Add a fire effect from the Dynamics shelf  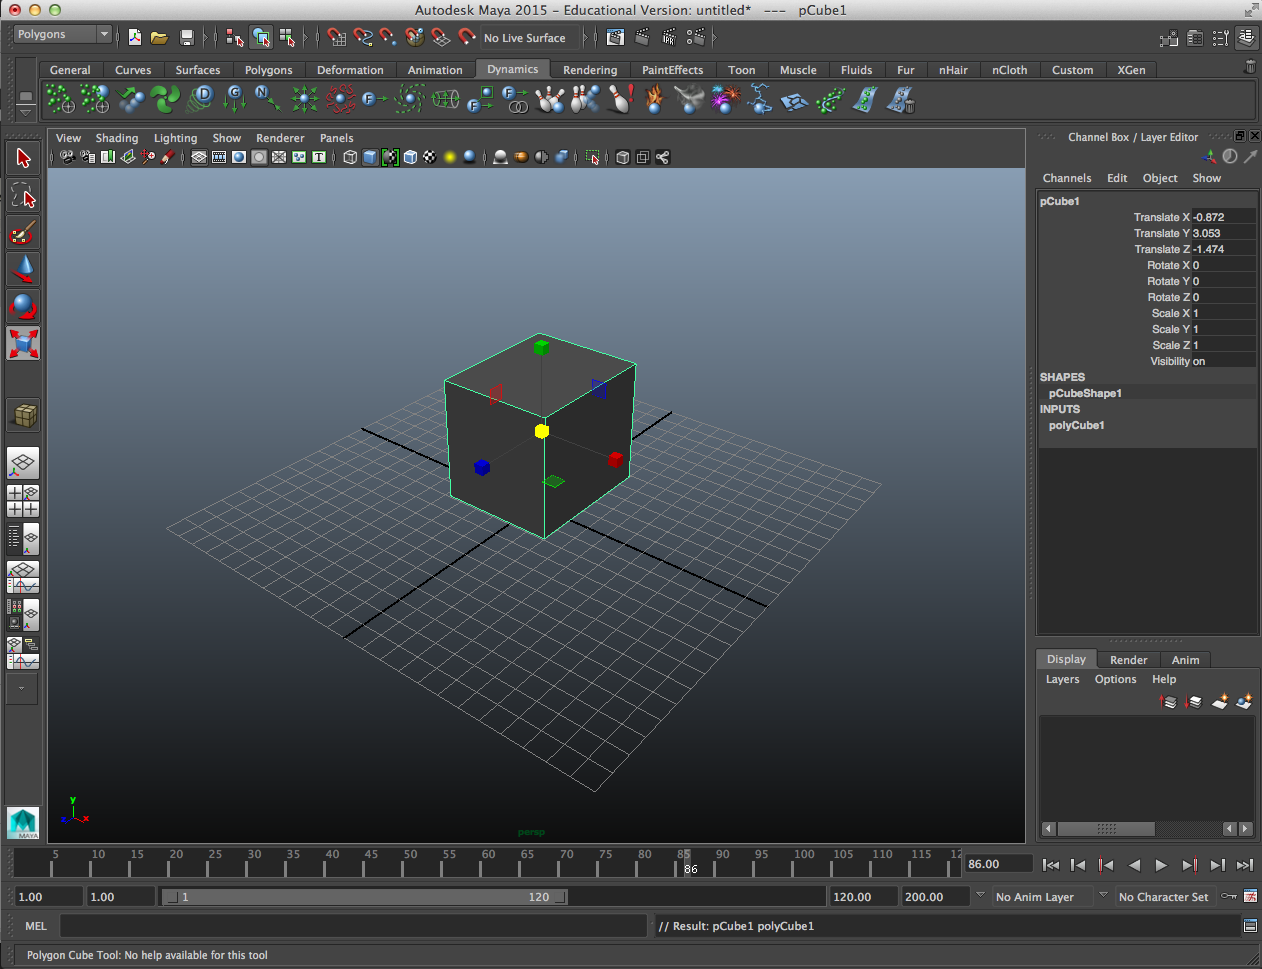(x=654, y=98)
